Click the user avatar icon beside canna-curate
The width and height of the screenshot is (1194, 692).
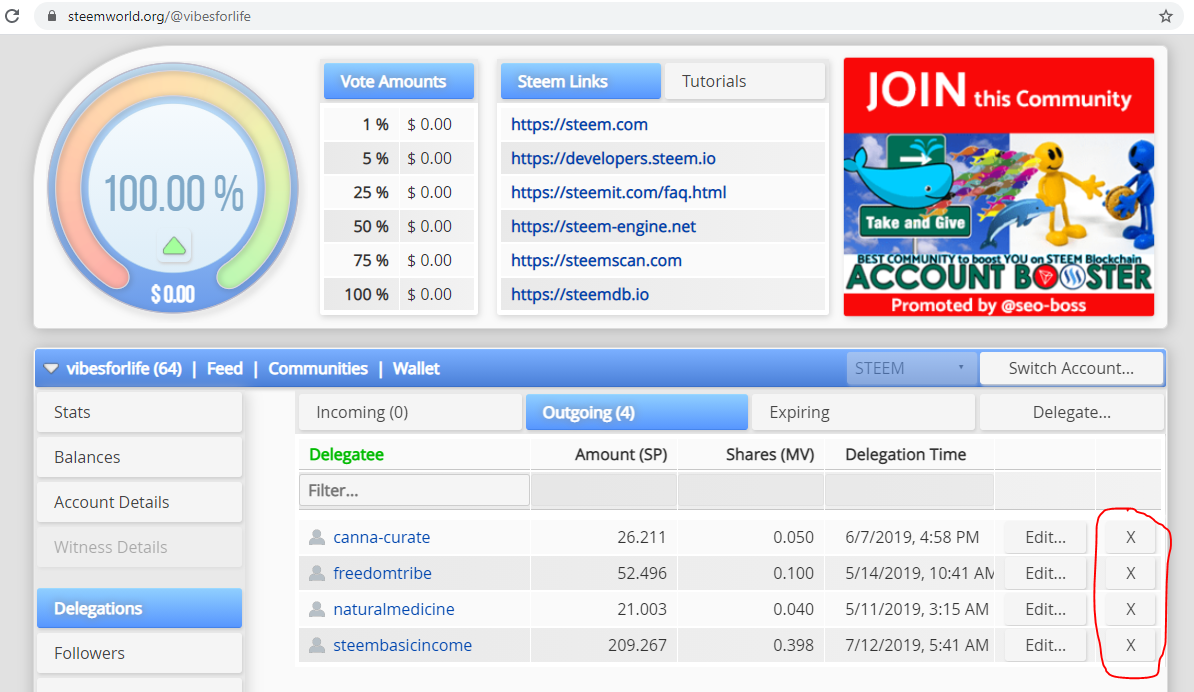[317, 537]
